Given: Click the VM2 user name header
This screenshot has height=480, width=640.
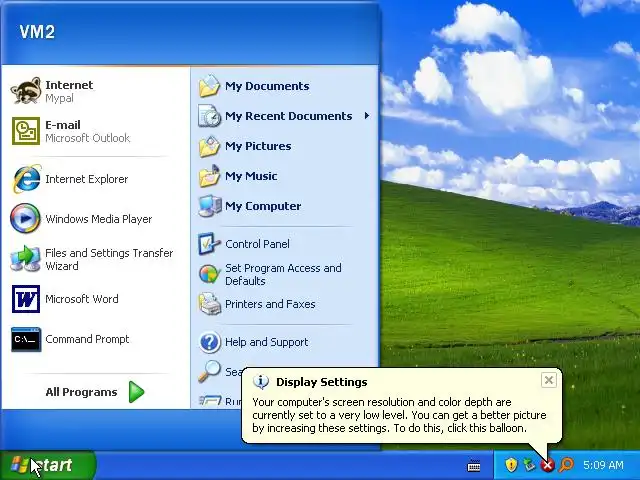Looking at the screenshot, I should click(x=37, y=32).
